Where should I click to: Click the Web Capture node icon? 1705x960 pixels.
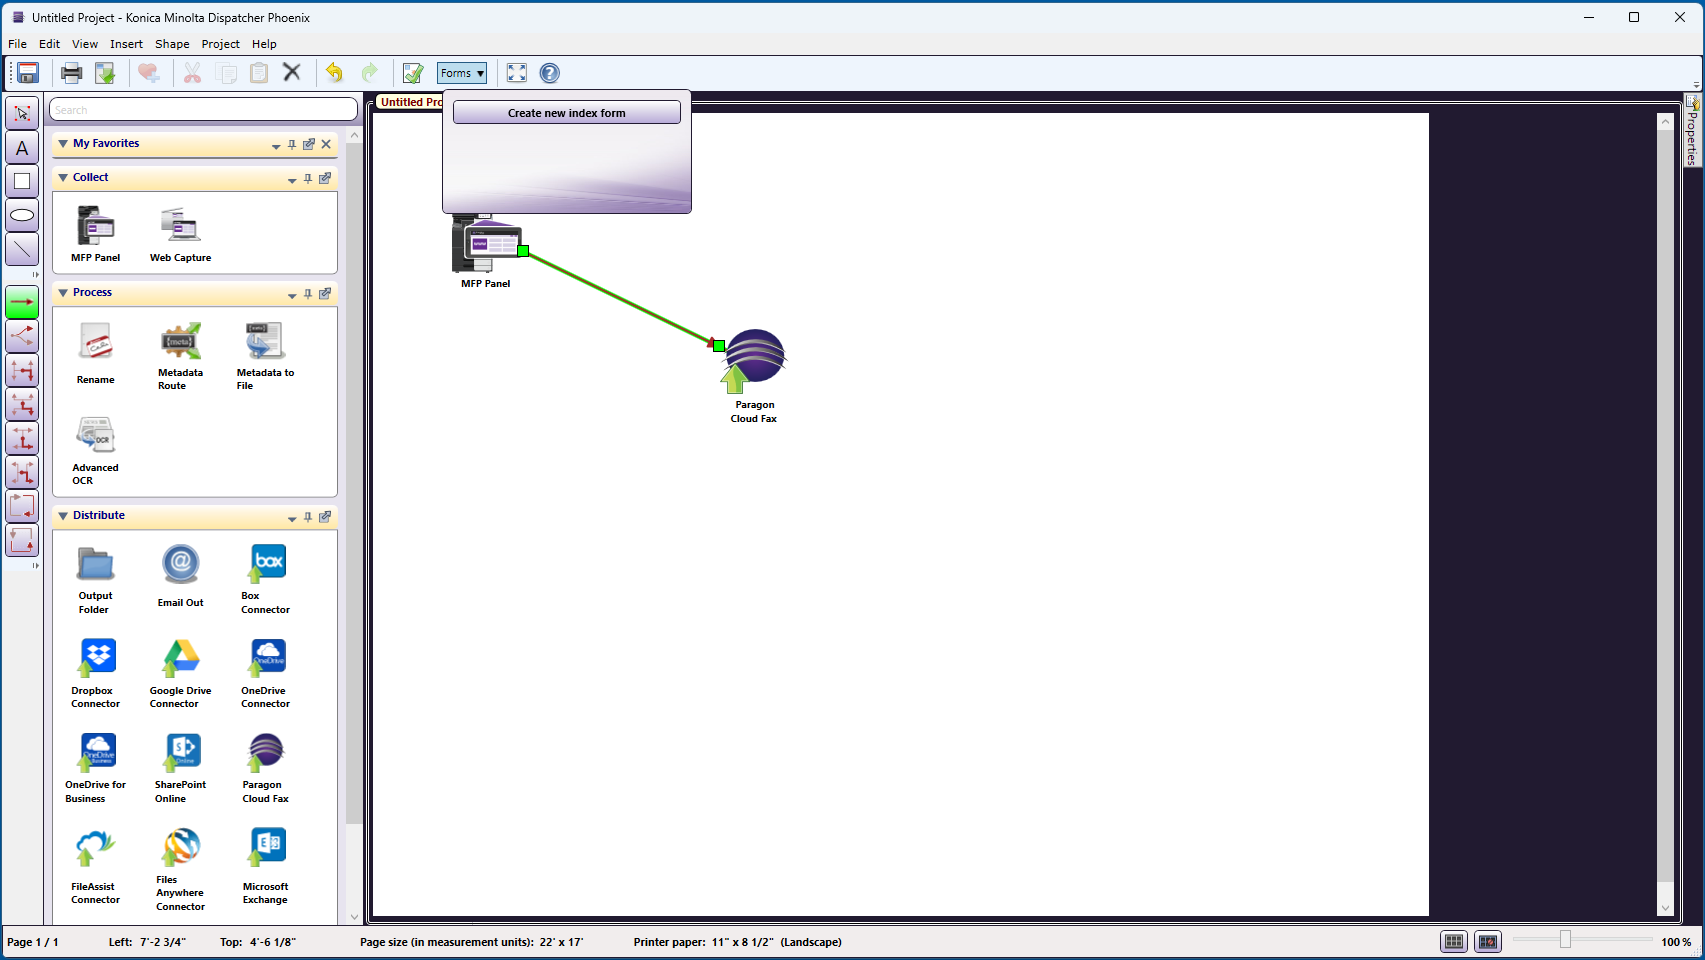pyautogui.click(x=181, y=226)
